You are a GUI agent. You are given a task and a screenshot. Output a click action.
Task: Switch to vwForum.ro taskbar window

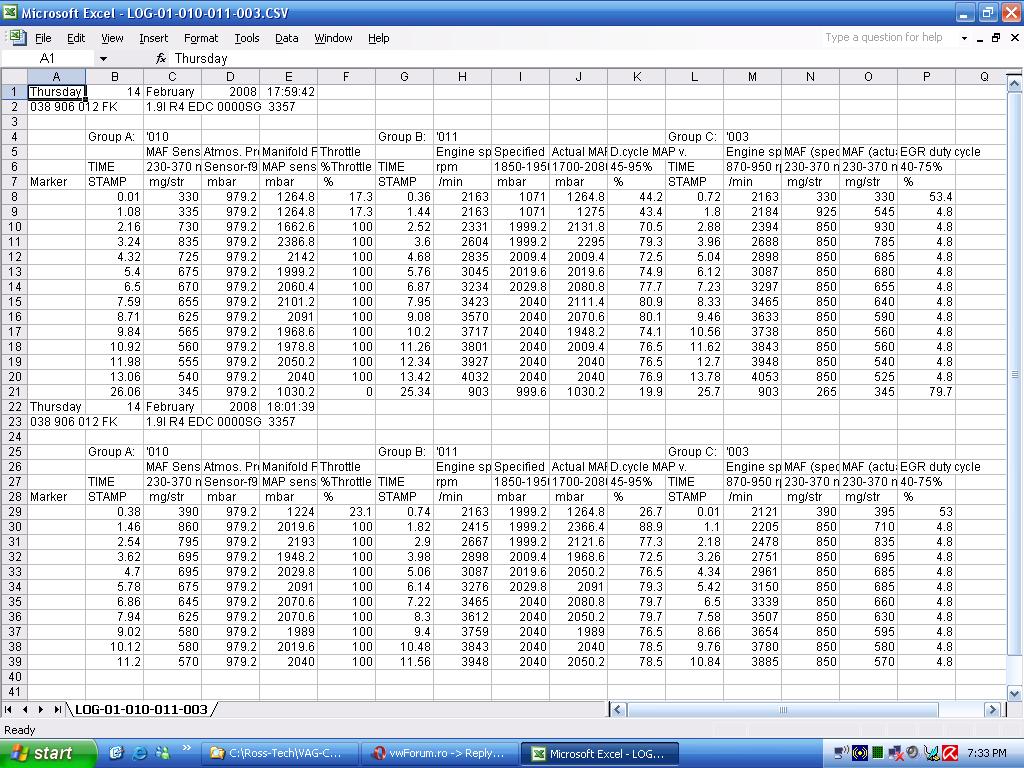440,753
